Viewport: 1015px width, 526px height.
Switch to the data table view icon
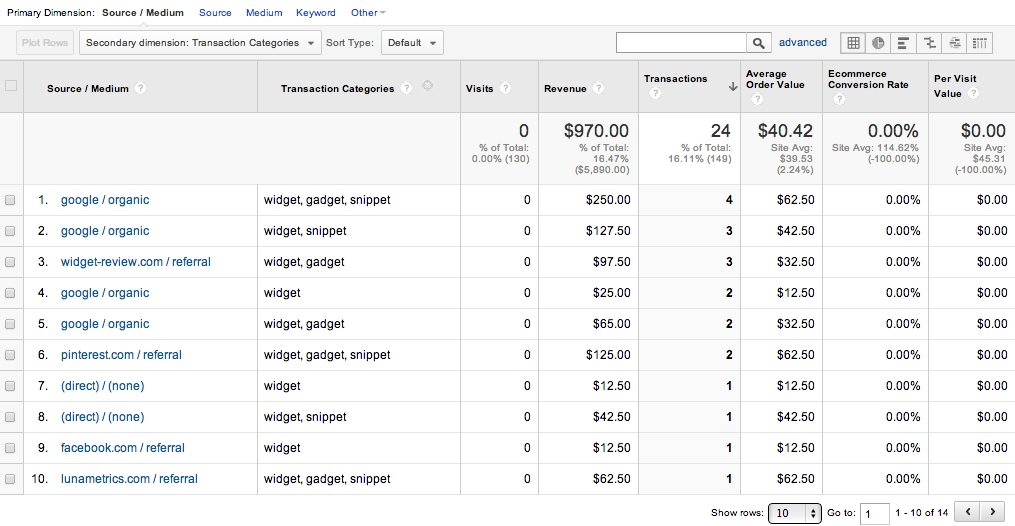tap(853, 43)
